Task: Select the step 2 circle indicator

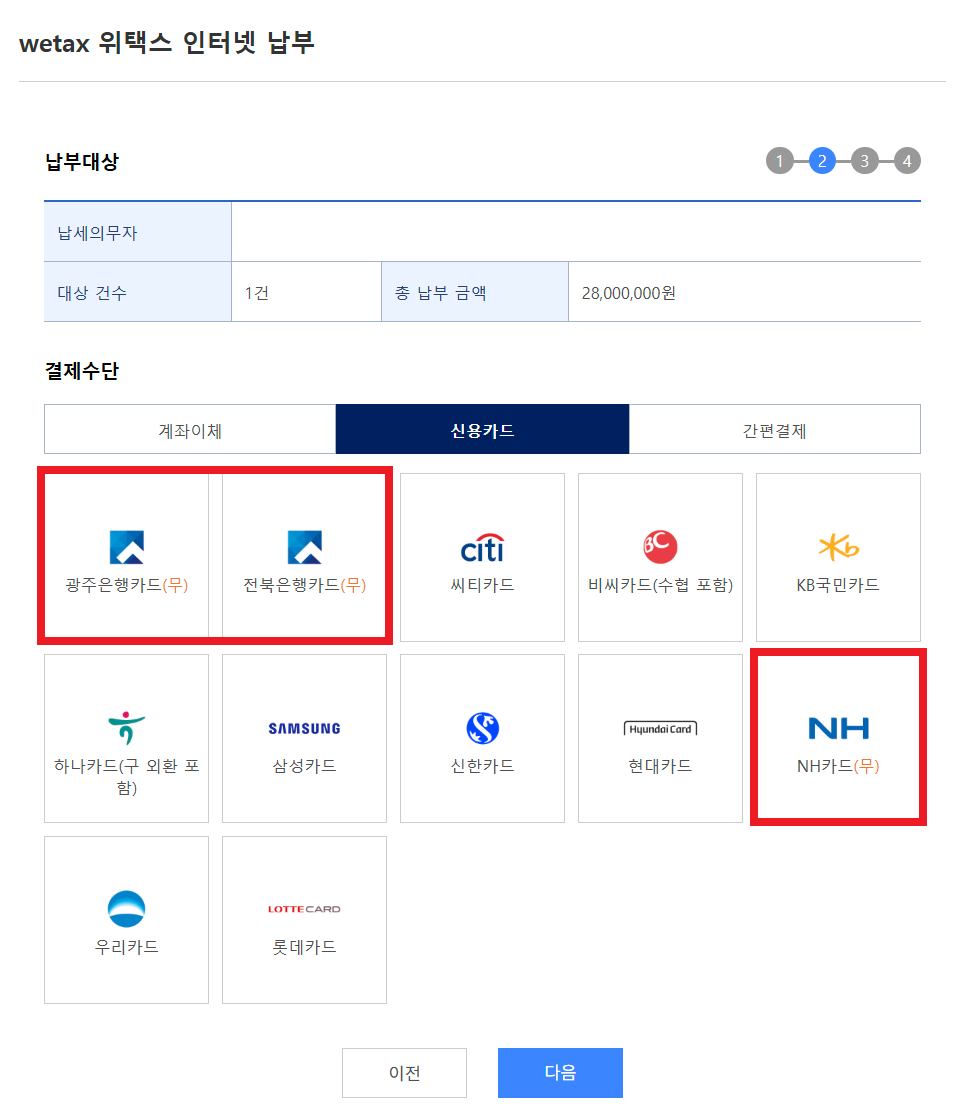Action: [x=822, y=161]
